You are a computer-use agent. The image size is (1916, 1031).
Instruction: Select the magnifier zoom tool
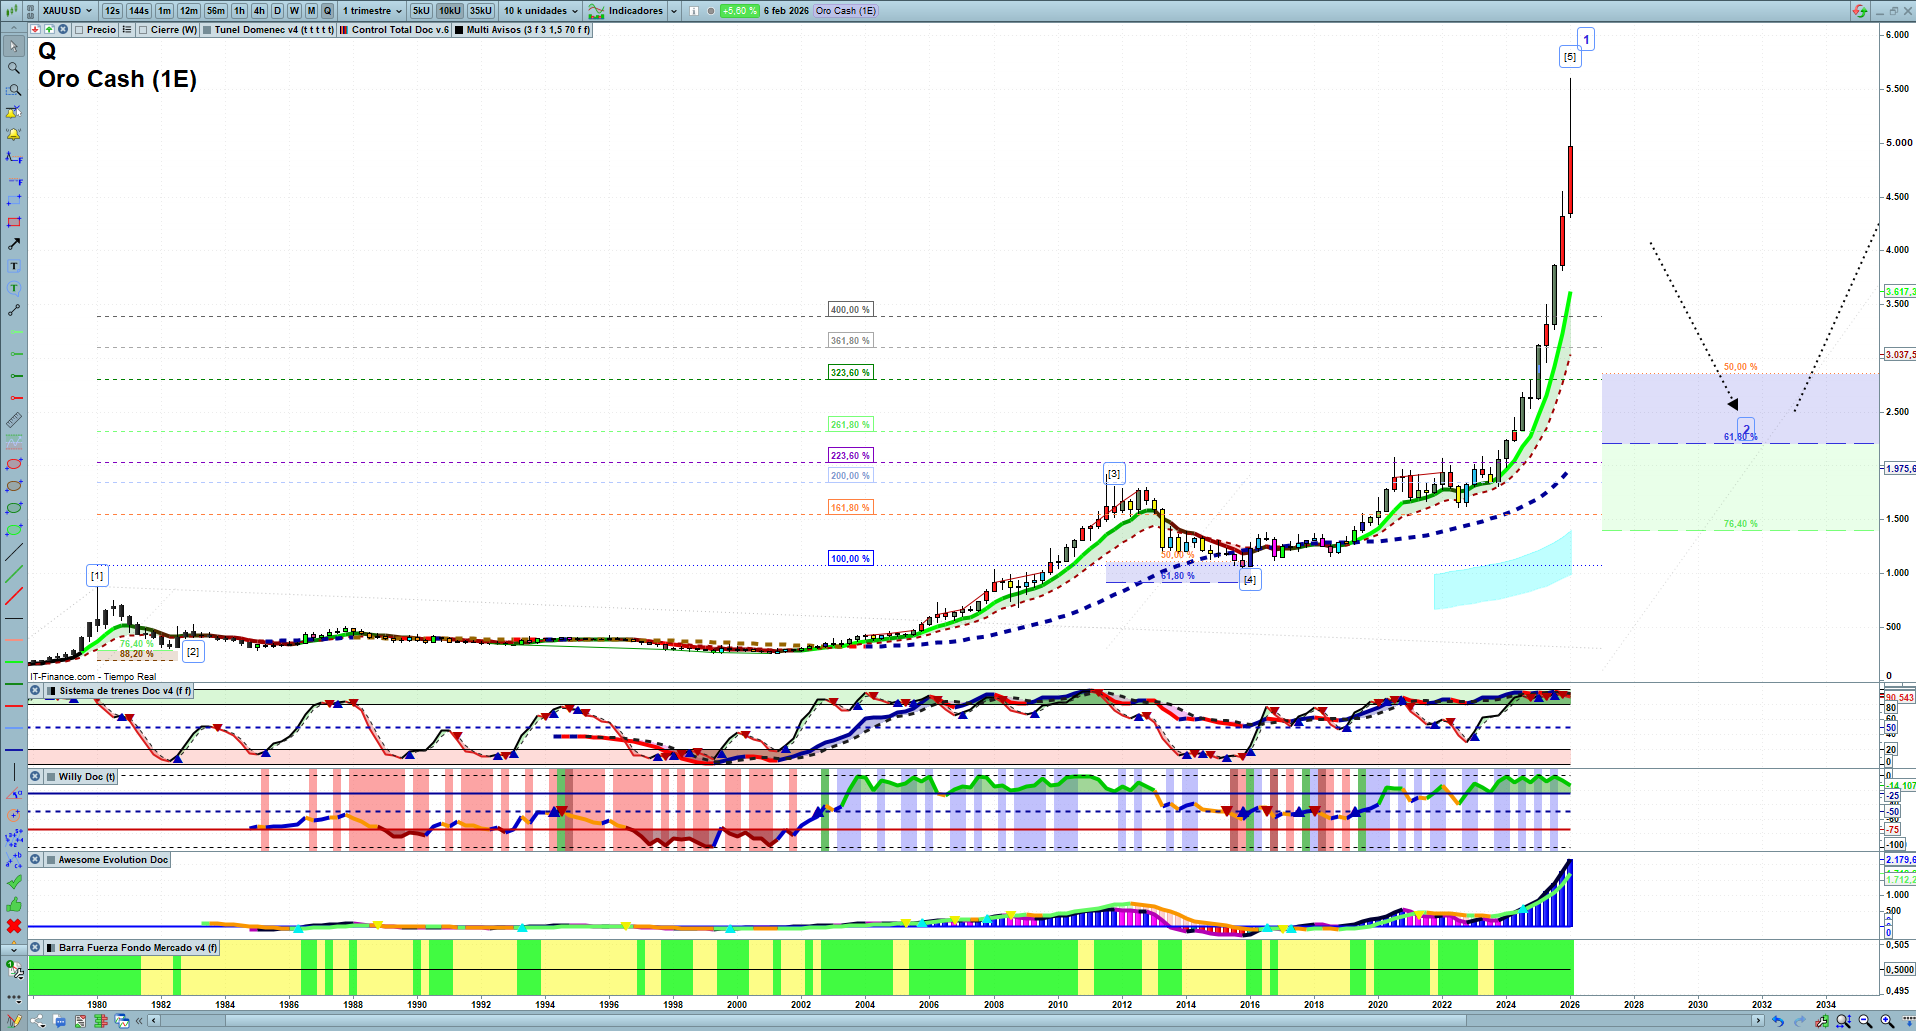(13, 68)
